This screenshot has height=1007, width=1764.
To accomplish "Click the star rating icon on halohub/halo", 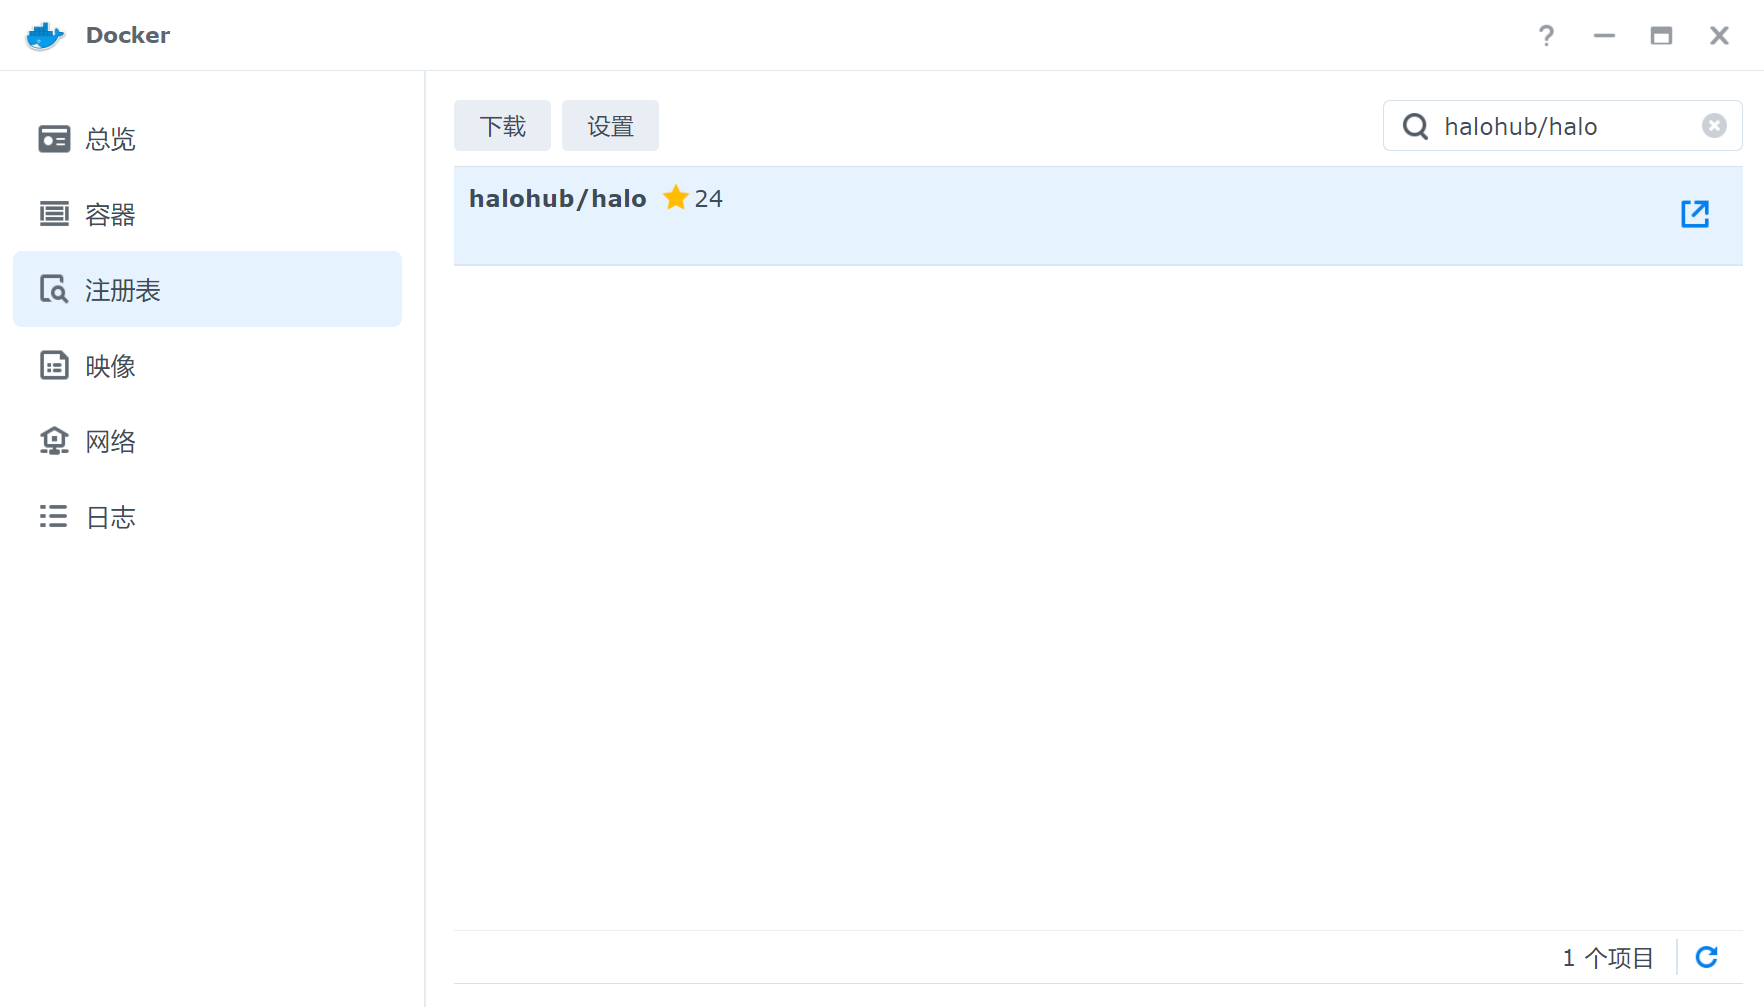I will [676, 198].
